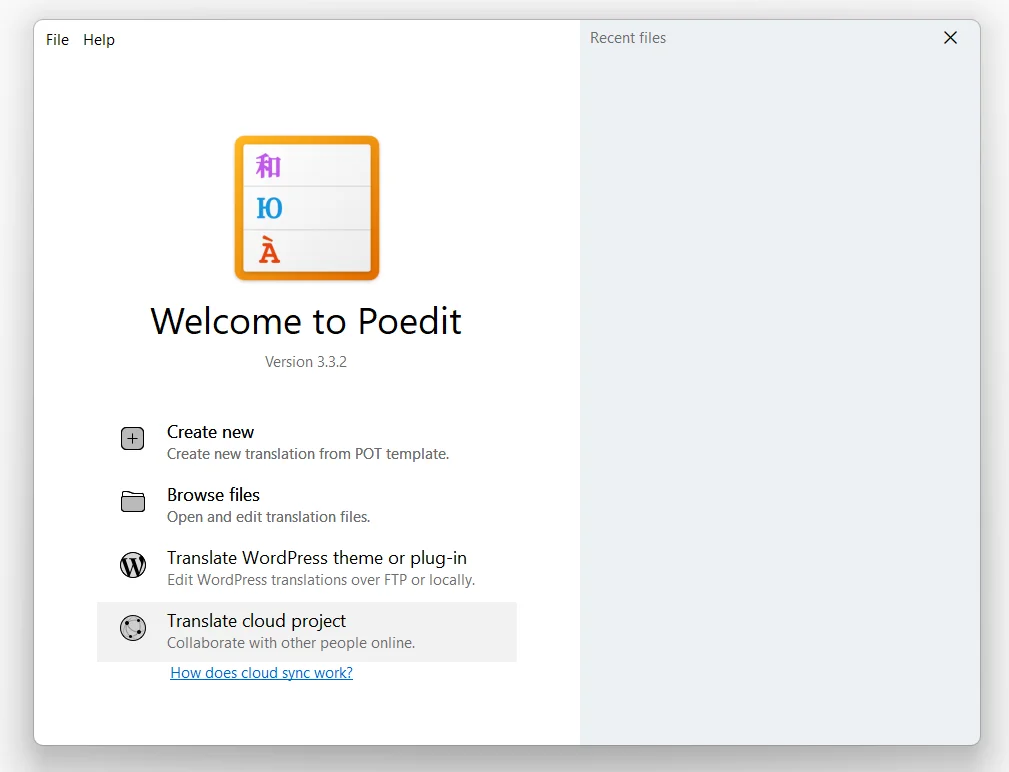This screenshot has width=1009, height=772.
Task: Click the orange Poedit application logo
Action: 306,207
